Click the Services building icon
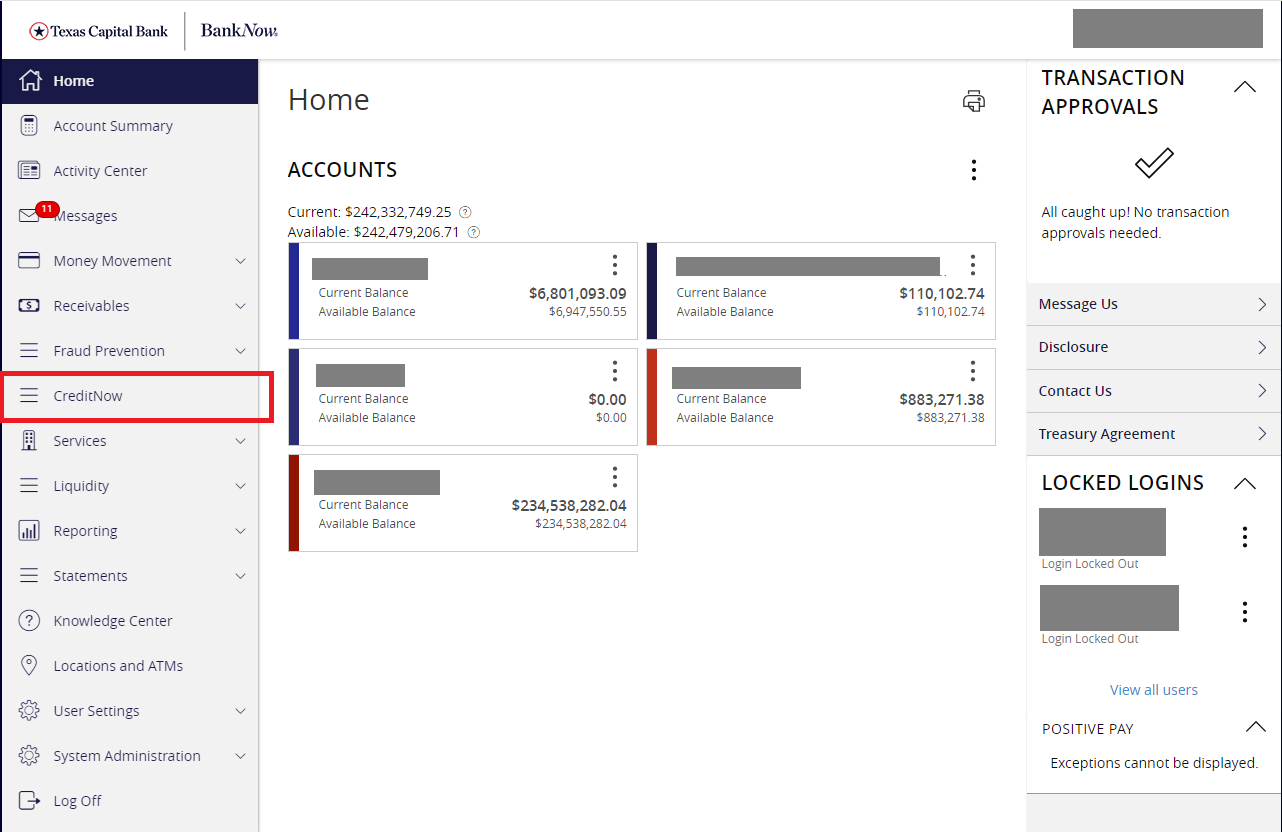Screen dimensions: 1282x832 [29, 441]
